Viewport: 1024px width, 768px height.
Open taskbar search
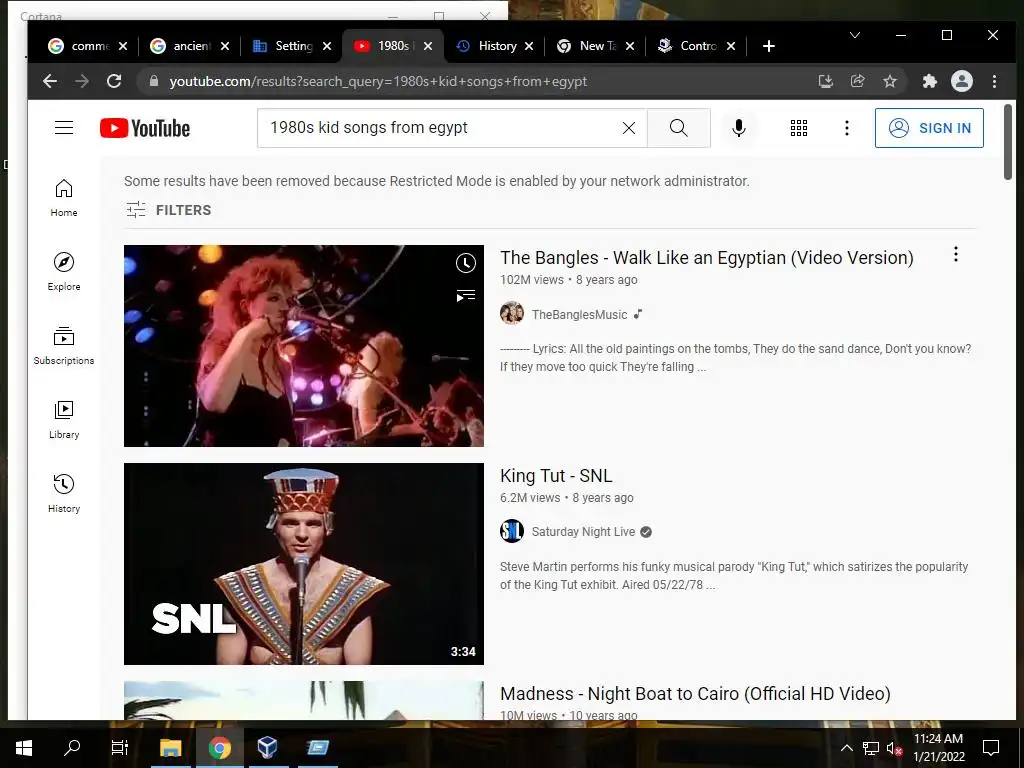click(72, 748)
